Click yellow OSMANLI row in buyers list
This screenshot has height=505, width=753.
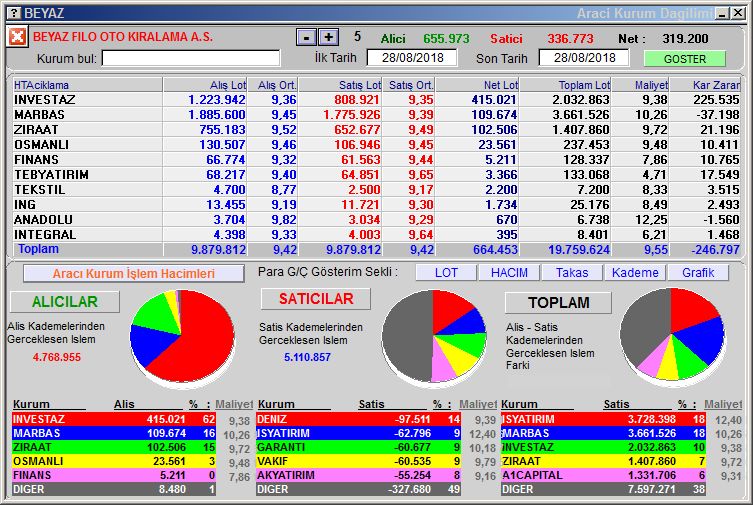pos(114,461)
